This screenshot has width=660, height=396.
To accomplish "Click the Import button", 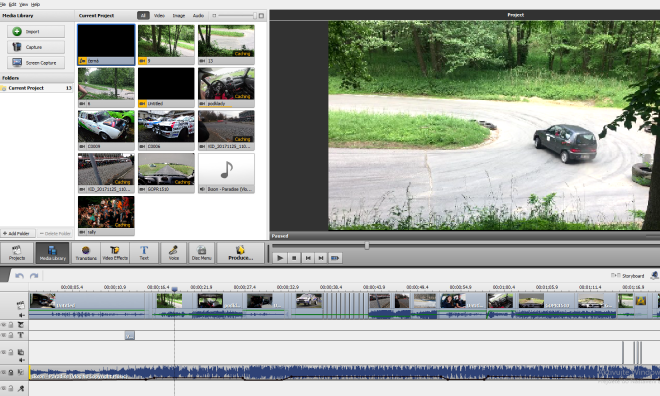I will coord(36,32).
